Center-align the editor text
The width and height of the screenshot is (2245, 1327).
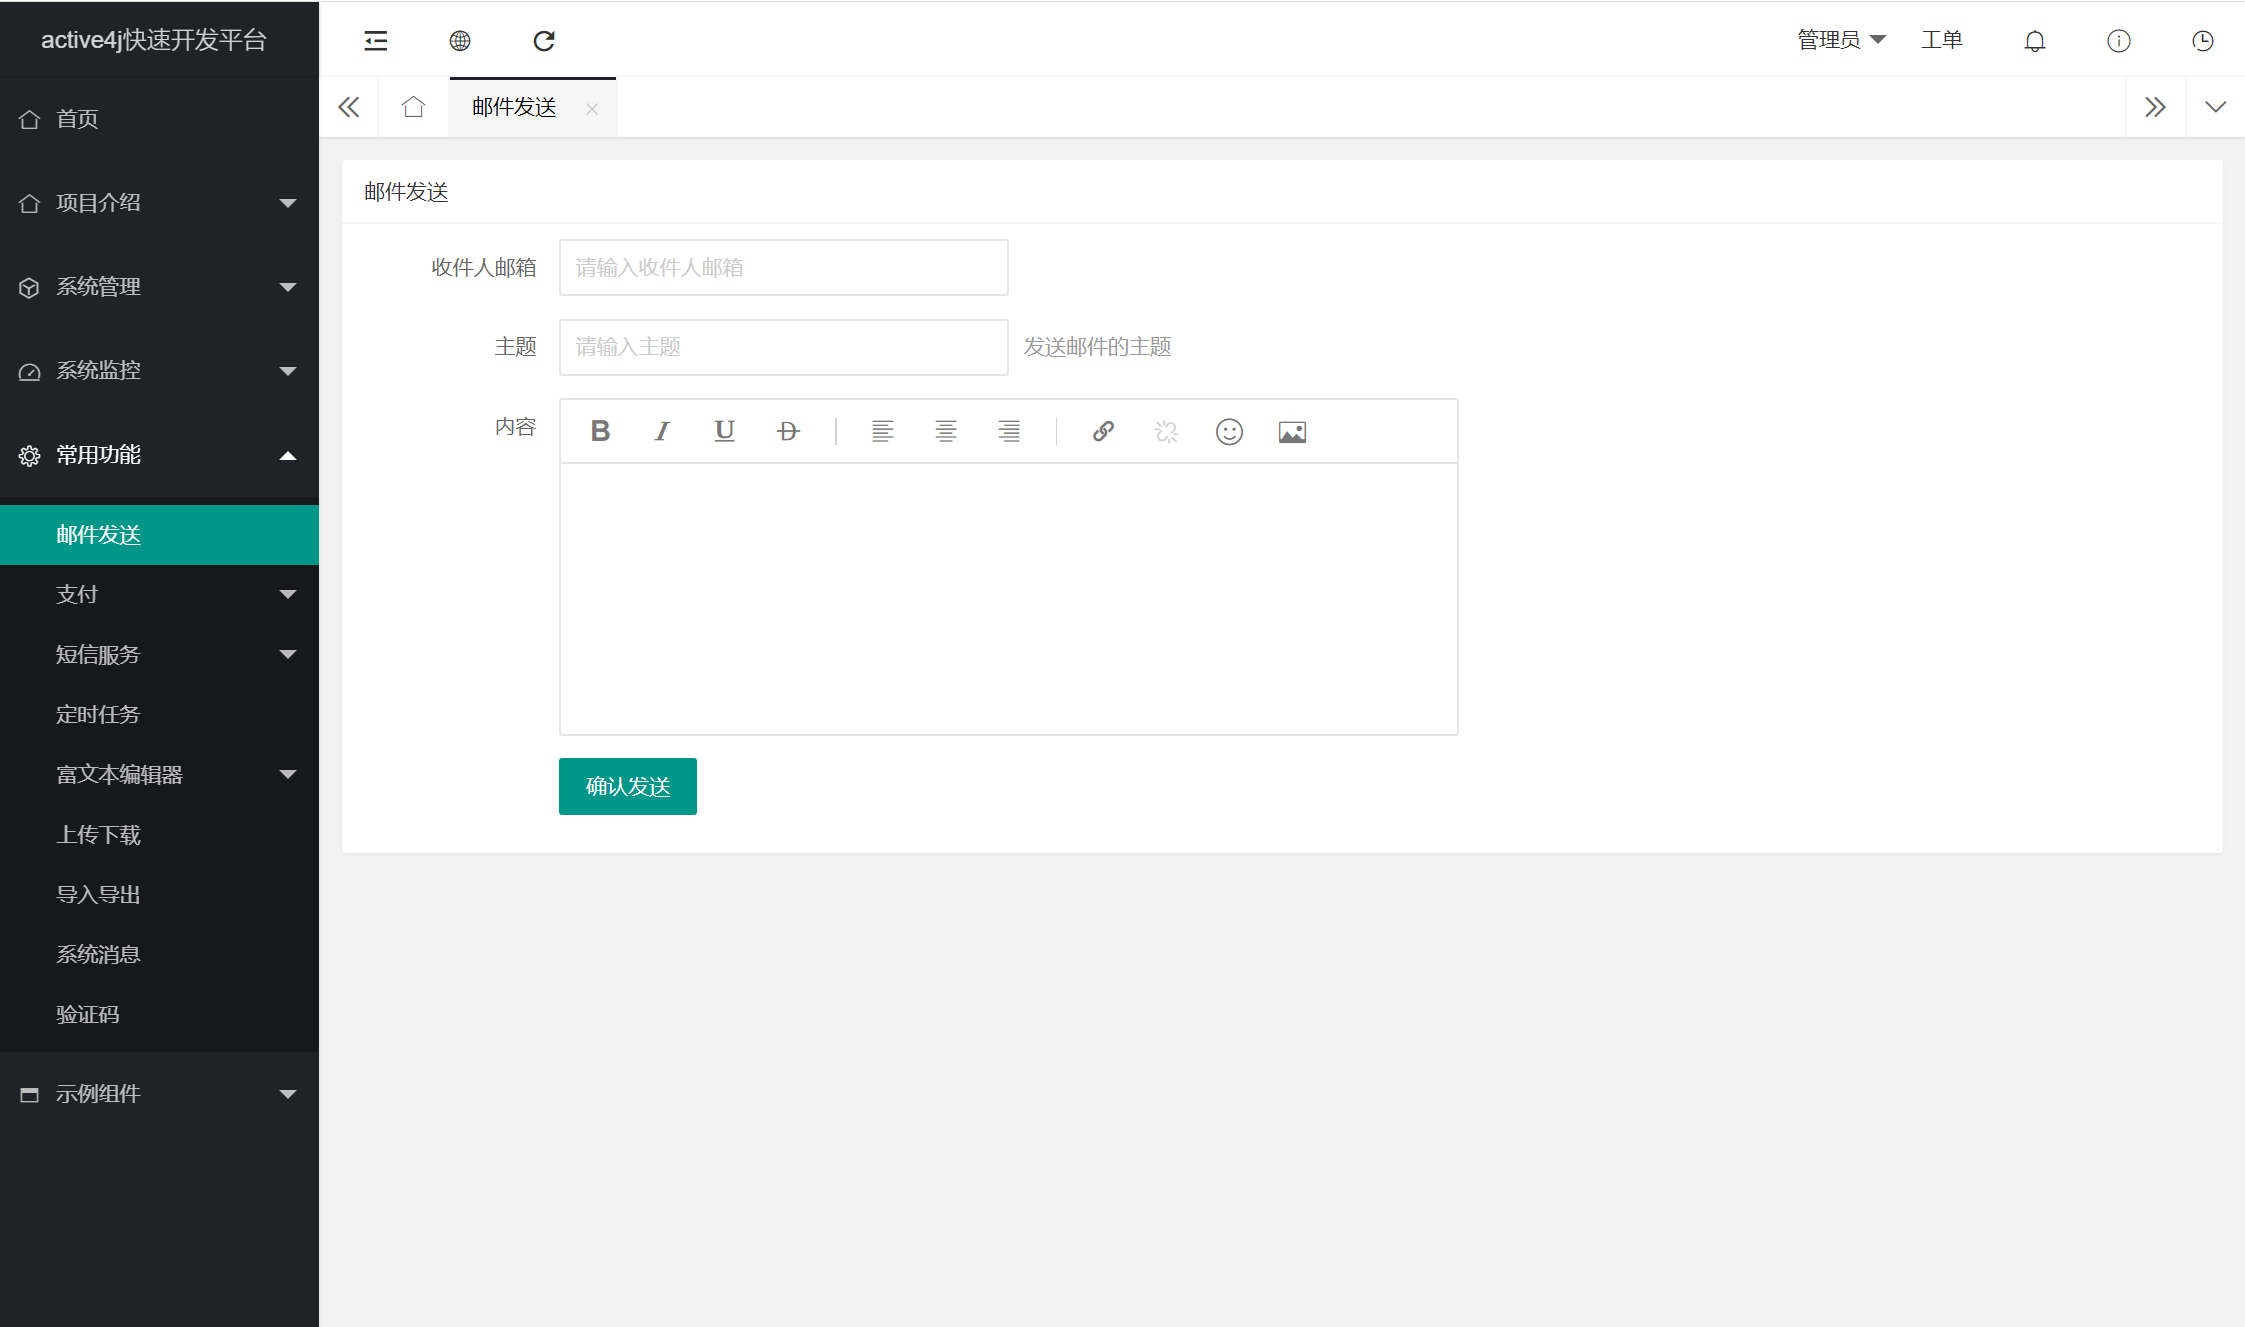point(945,431)
